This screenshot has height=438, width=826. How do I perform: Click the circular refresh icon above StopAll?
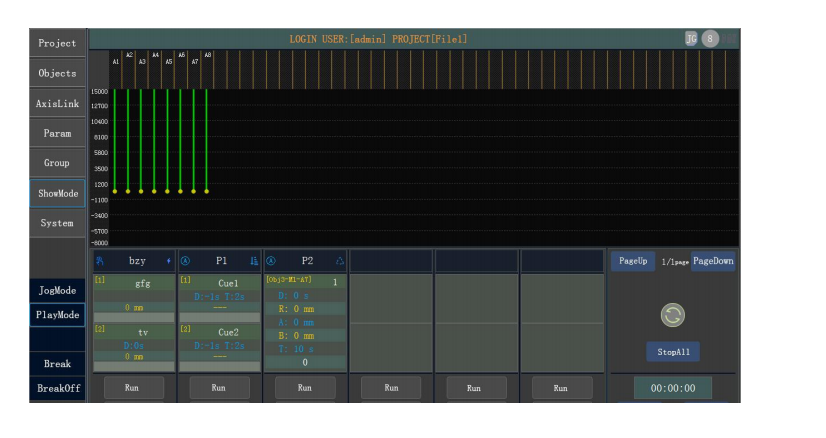pos(672,315)
